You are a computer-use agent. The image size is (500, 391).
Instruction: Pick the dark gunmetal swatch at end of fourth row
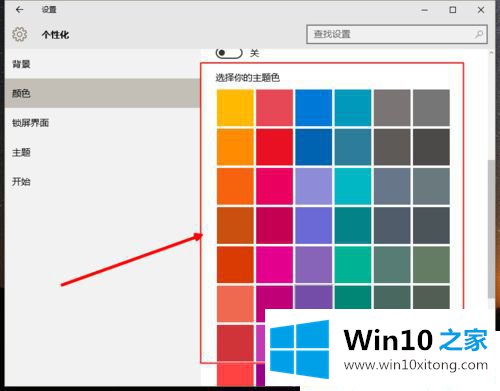coord(431,225)
